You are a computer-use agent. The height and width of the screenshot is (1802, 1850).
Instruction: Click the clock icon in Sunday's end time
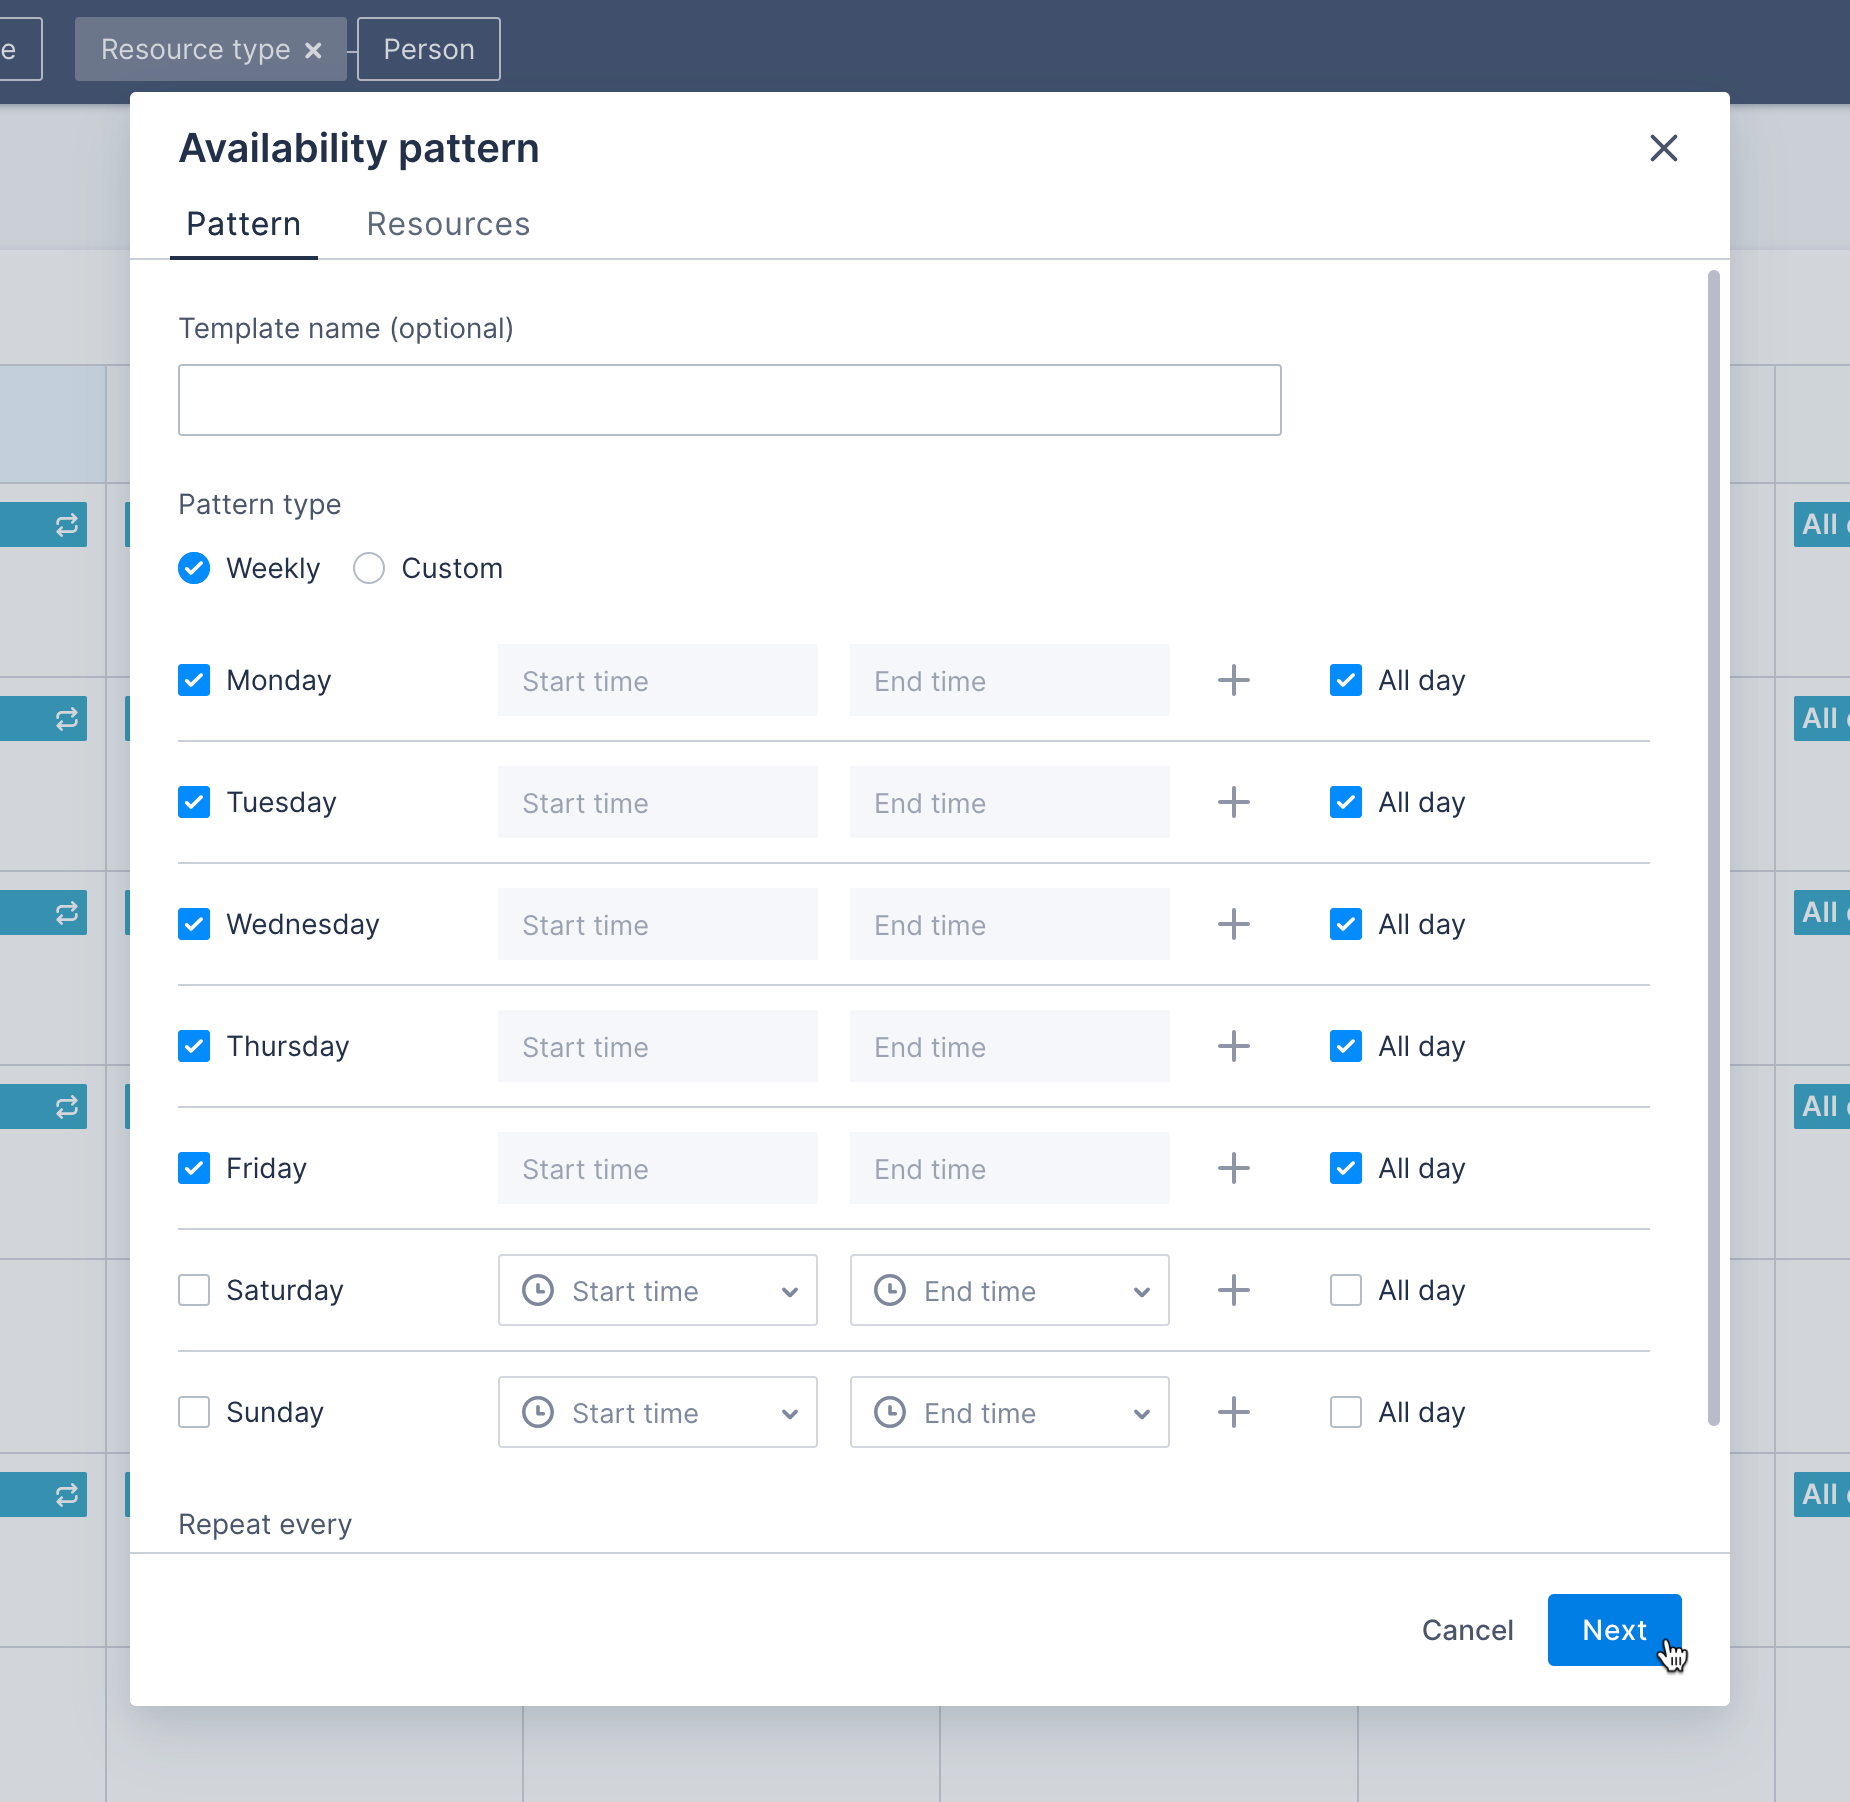tap(892, 1412)
